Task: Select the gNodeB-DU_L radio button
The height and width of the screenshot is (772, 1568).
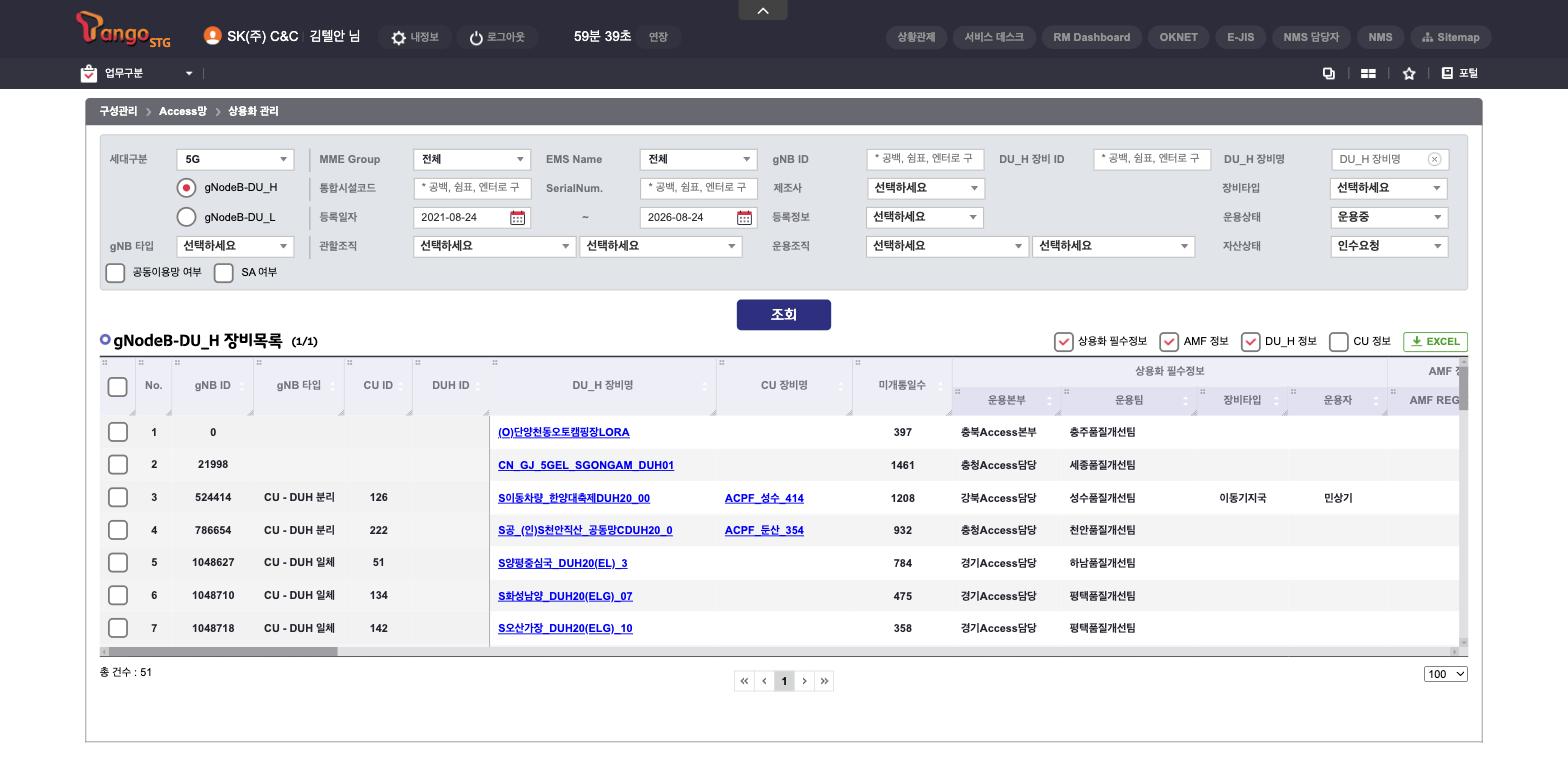Action: click(186, 217)
